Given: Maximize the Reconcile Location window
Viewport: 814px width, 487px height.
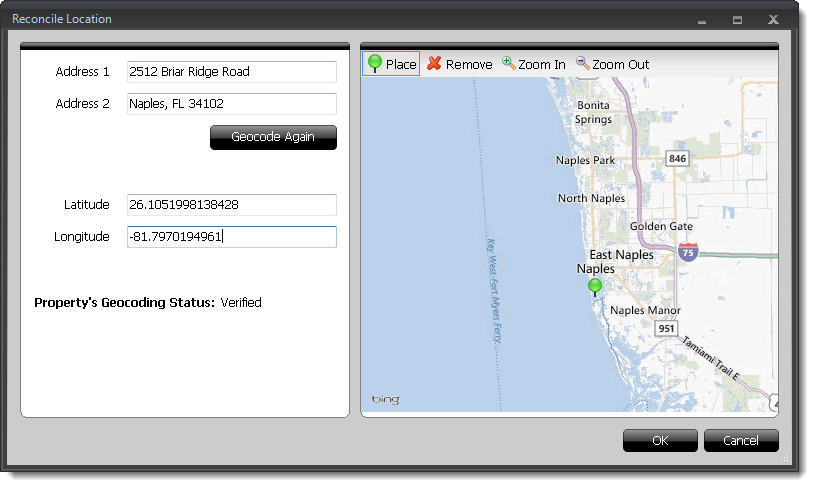Looking at the screenshot, I should [737, 19].
